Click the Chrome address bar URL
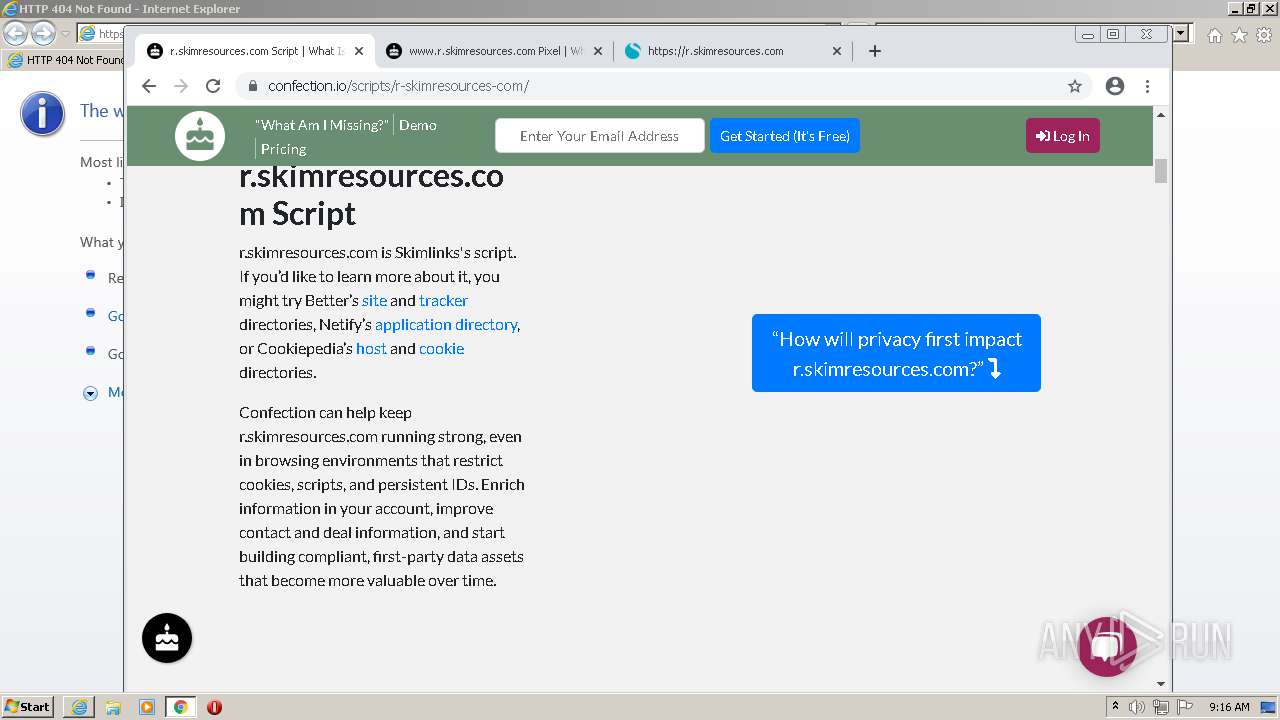Viewport: 1280px width, 720px height. pyautogui.click(x=398, y=86)
